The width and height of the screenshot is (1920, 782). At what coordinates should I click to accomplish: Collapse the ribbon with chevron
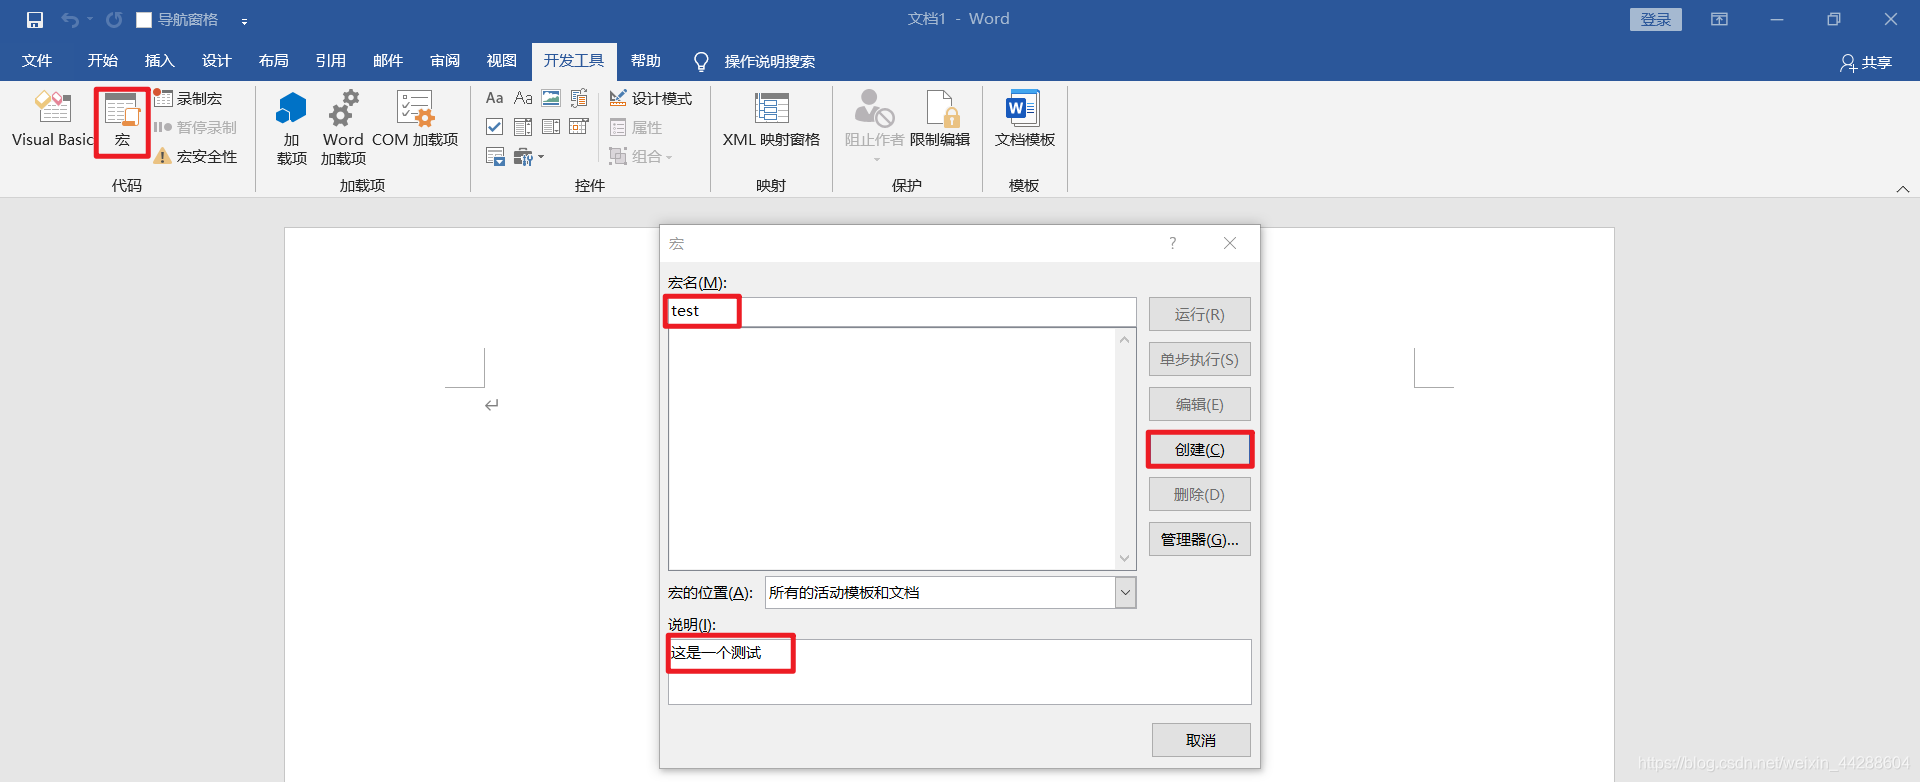click(1903, 189)
